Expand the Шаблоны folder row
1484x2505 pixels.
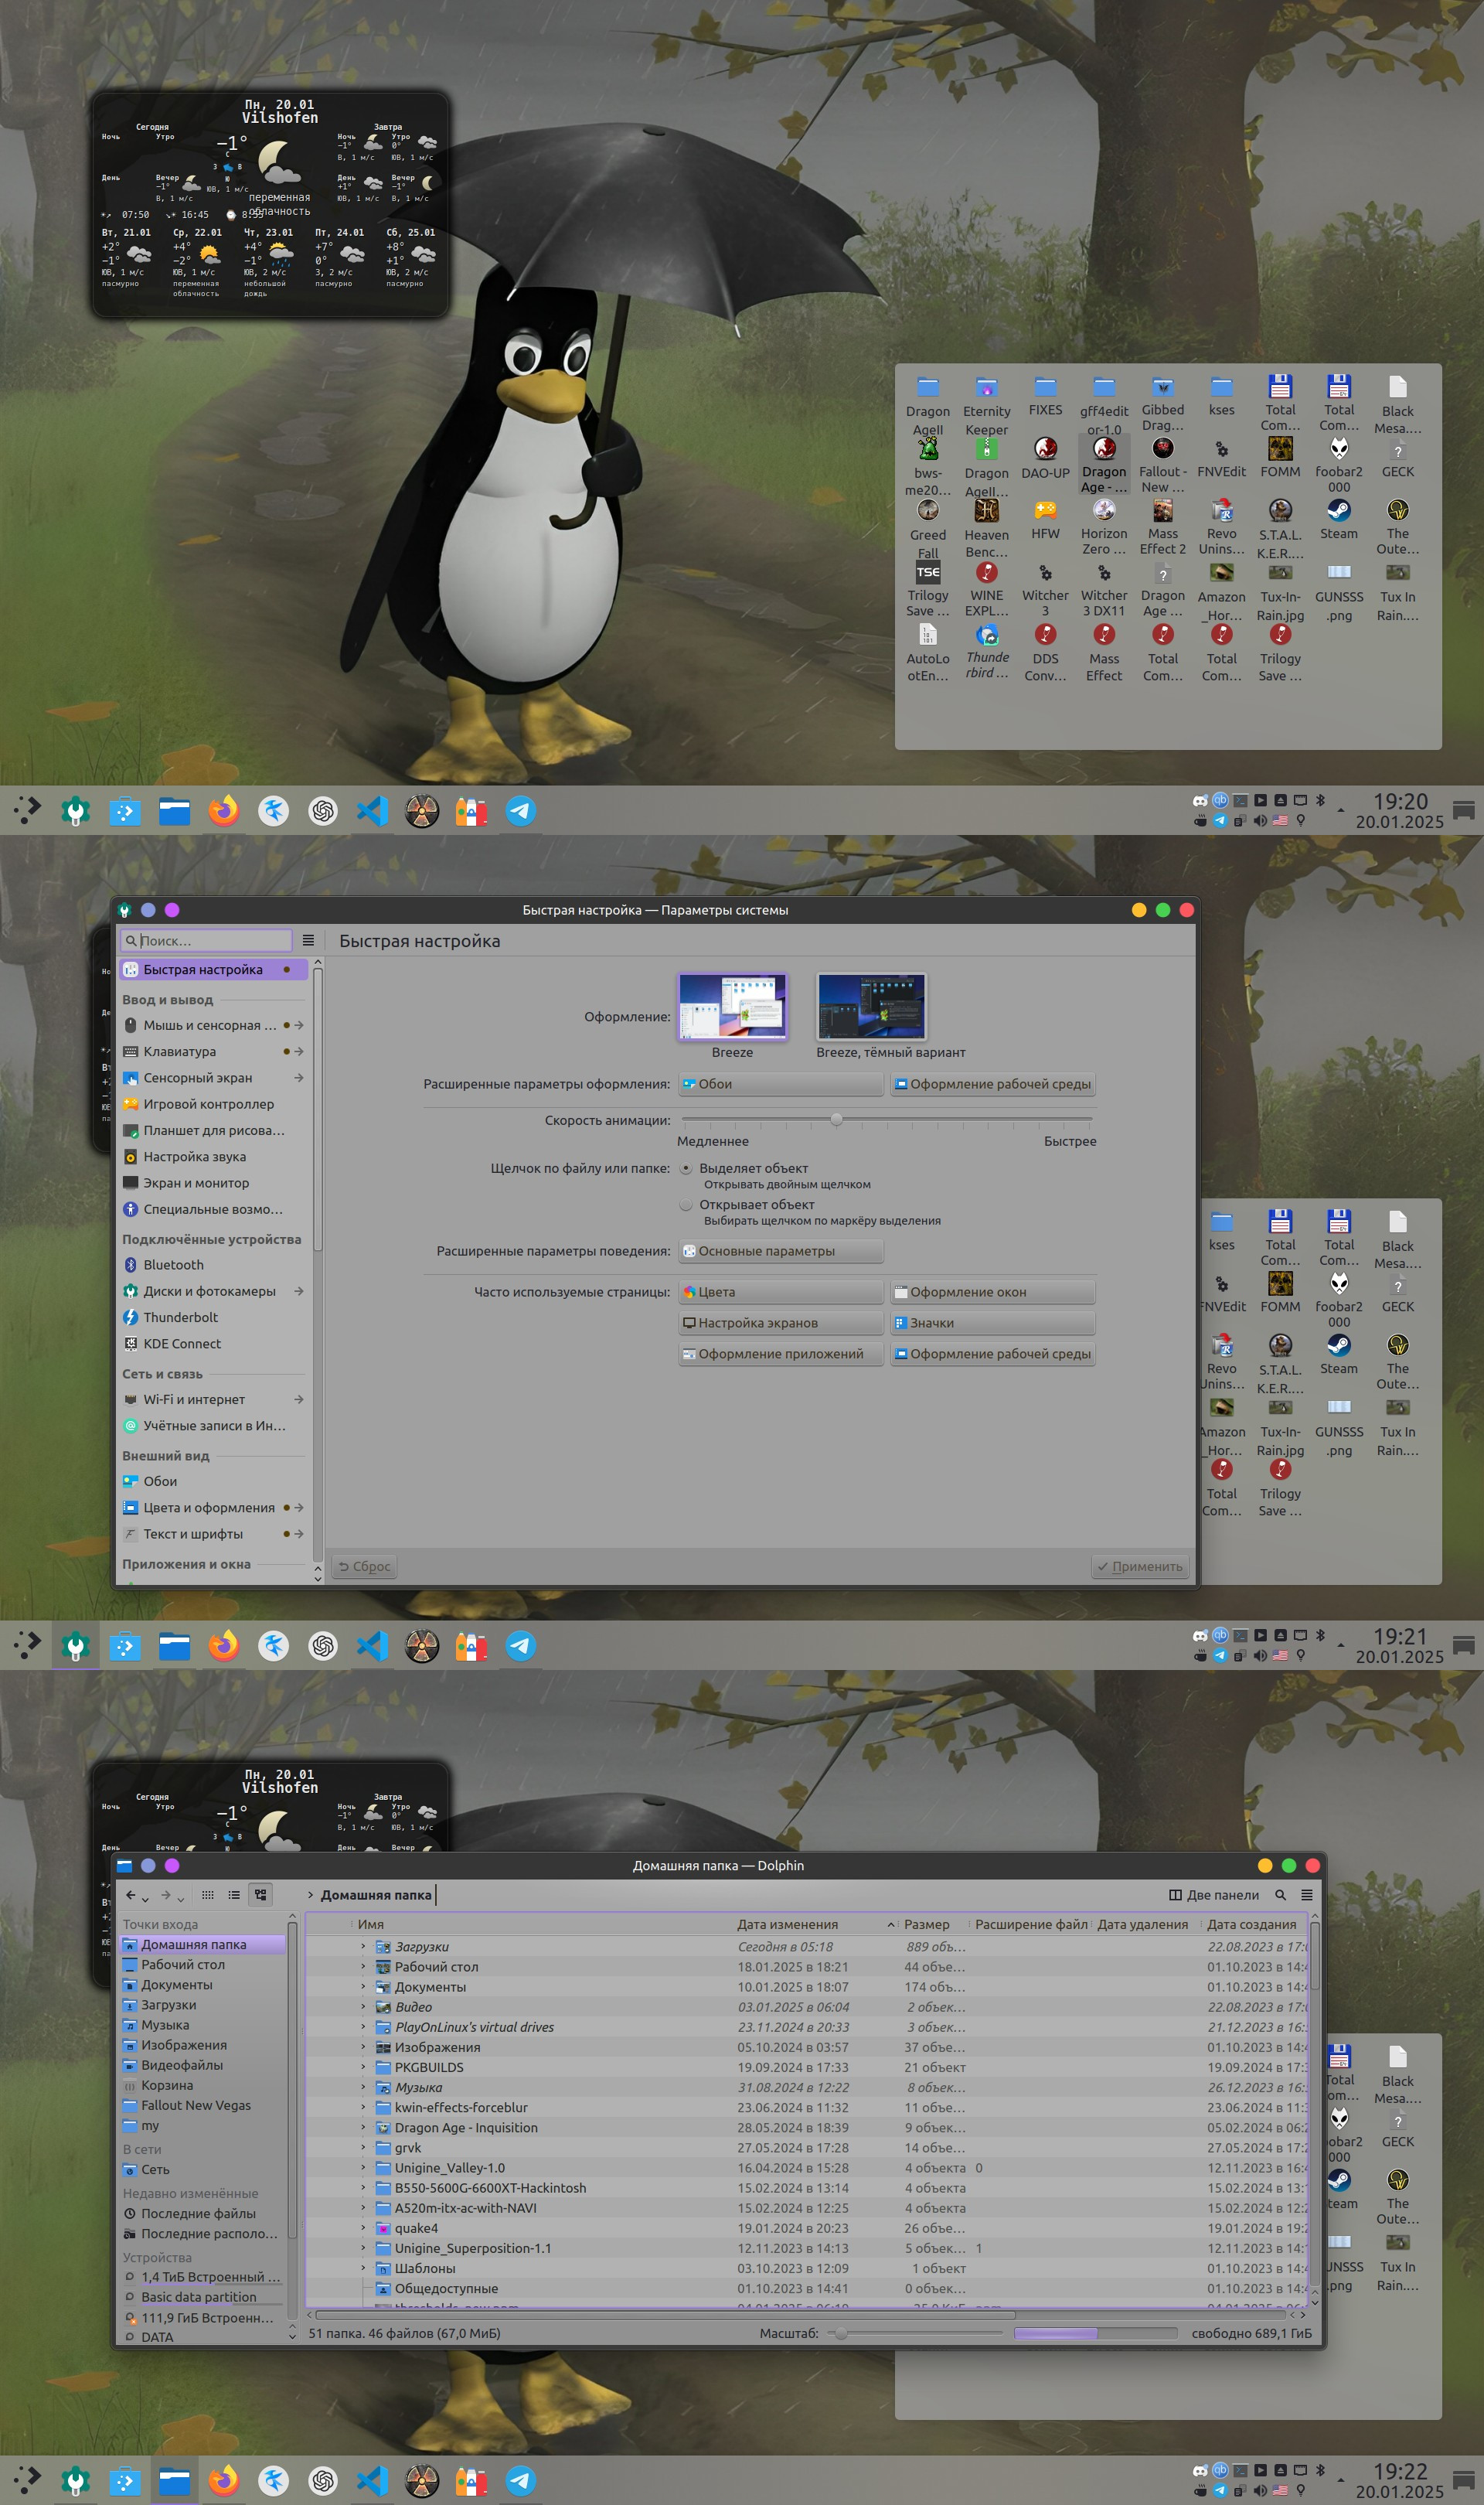[363, 2268]
